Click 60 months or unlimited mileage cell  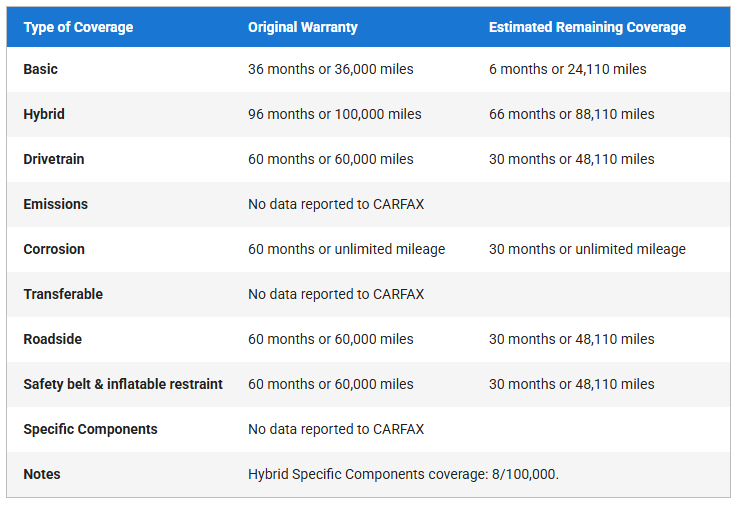click(346, 249)
